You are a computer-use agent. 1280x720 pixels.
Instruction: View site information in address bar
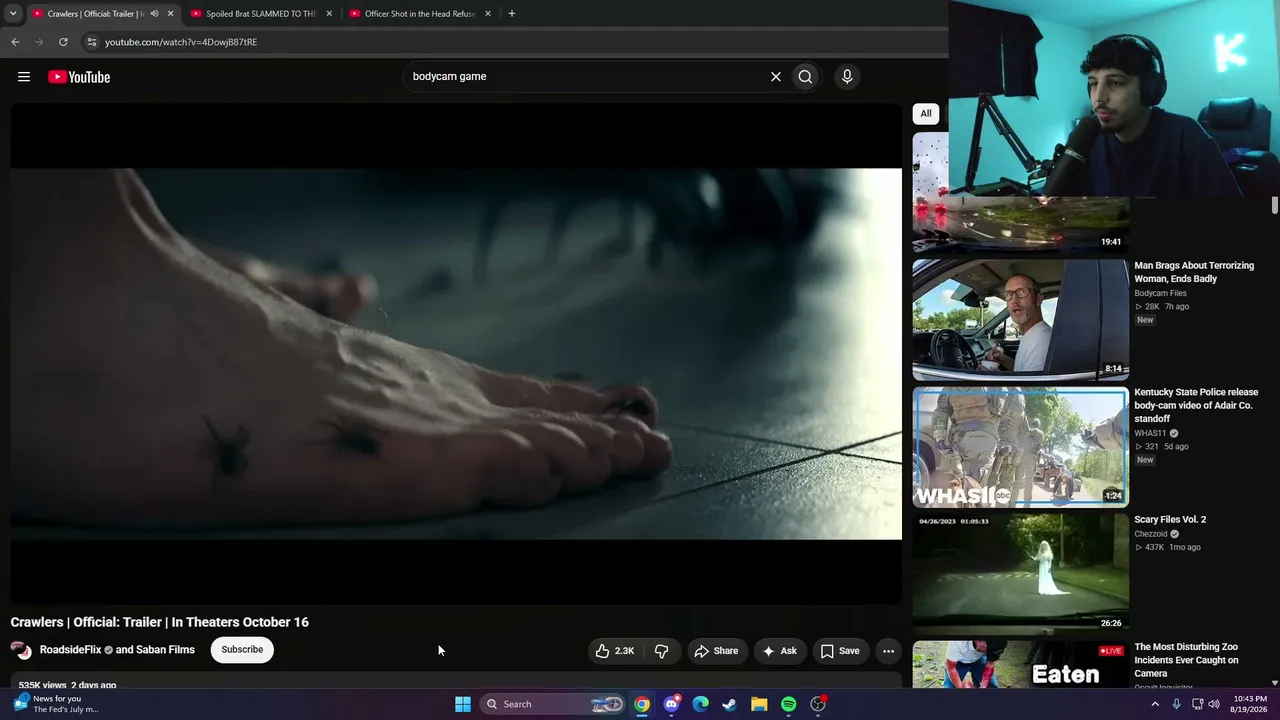(91, 42)
